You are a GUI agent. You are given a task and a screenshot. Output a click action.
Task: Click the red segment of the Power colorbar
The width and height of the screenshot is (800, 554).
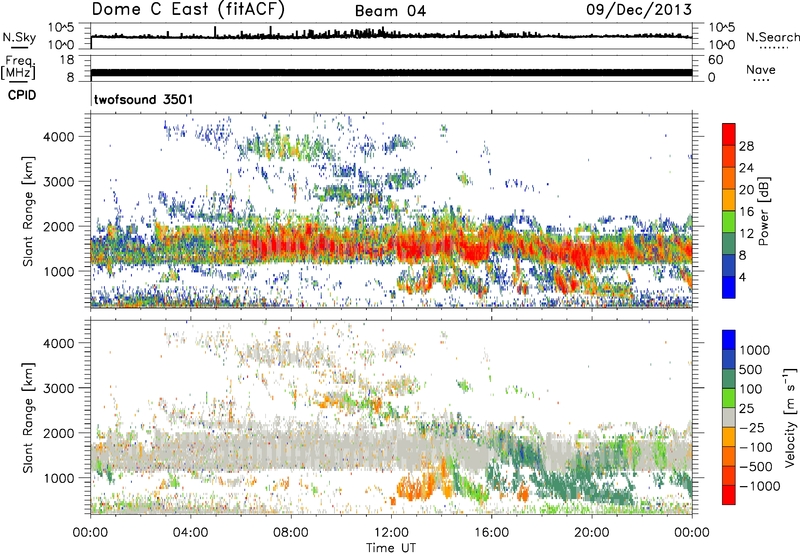pos(729,134)
